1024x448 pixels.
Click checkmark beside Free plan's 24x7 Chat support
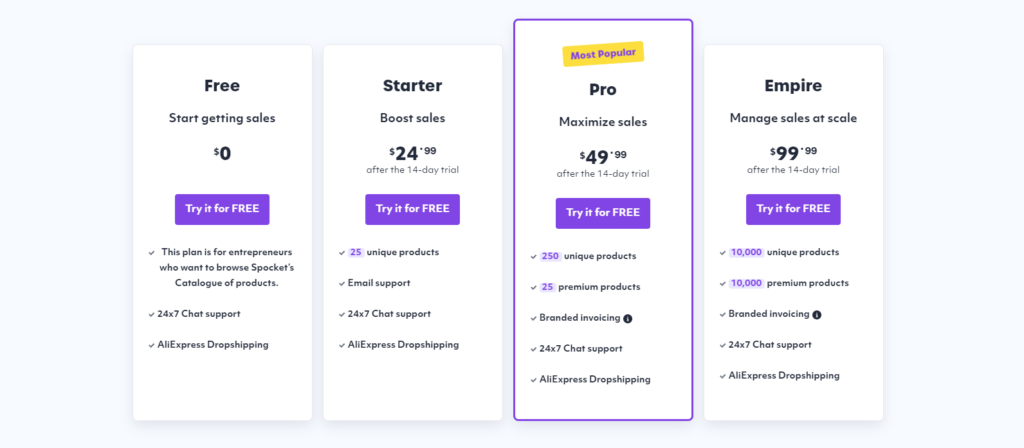[152, 314]
